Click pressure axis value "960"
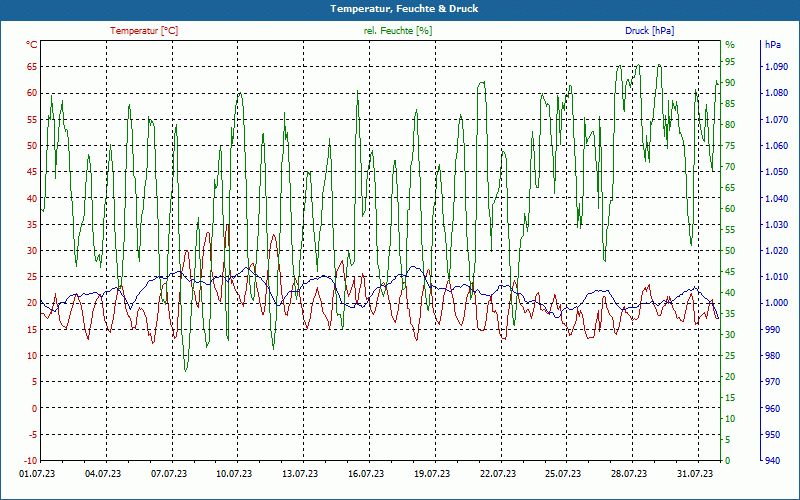 coord(773,408)
